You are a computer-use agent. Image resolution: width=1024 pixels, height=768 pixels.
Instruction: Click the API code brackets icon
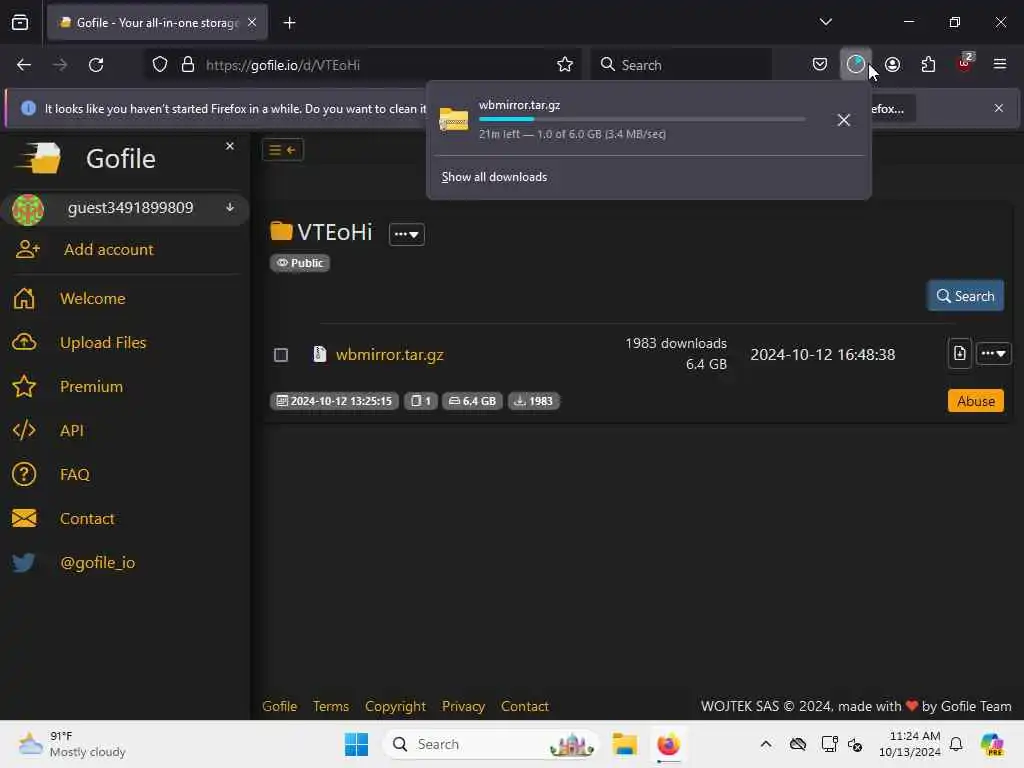[x=24, y=430]
